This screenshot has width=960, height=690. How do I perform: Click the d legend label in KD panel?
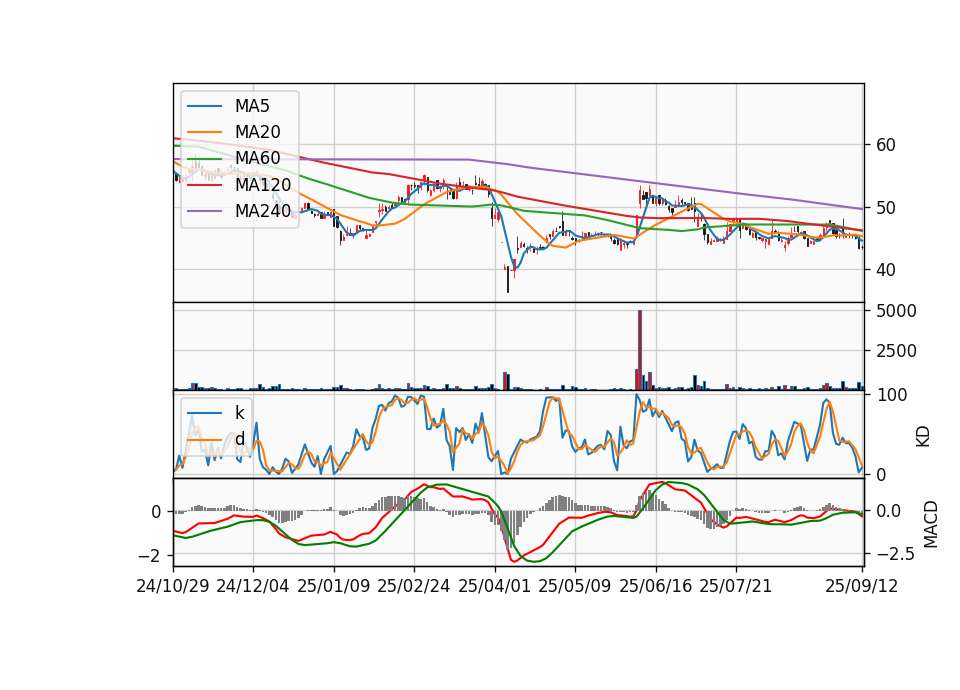pos(239,439)
